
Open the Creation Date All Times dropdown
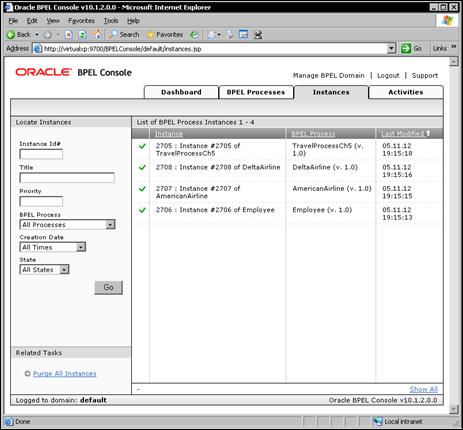point(81,247)
